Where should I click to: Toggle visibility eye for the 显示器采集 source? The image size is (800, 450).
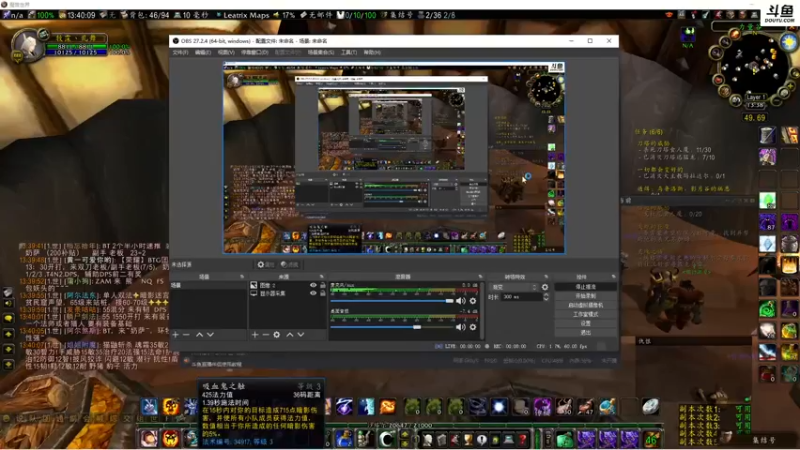[x=313, y=293]
